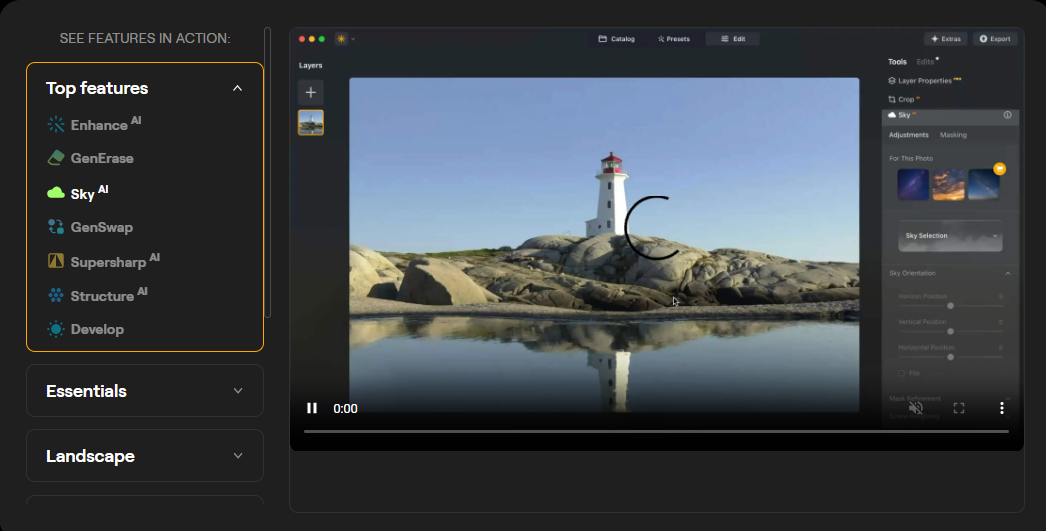The height and width of the screenshot is (531, 1046).
Task: Open the GenErase eraser icon
Action: point(56,158)
